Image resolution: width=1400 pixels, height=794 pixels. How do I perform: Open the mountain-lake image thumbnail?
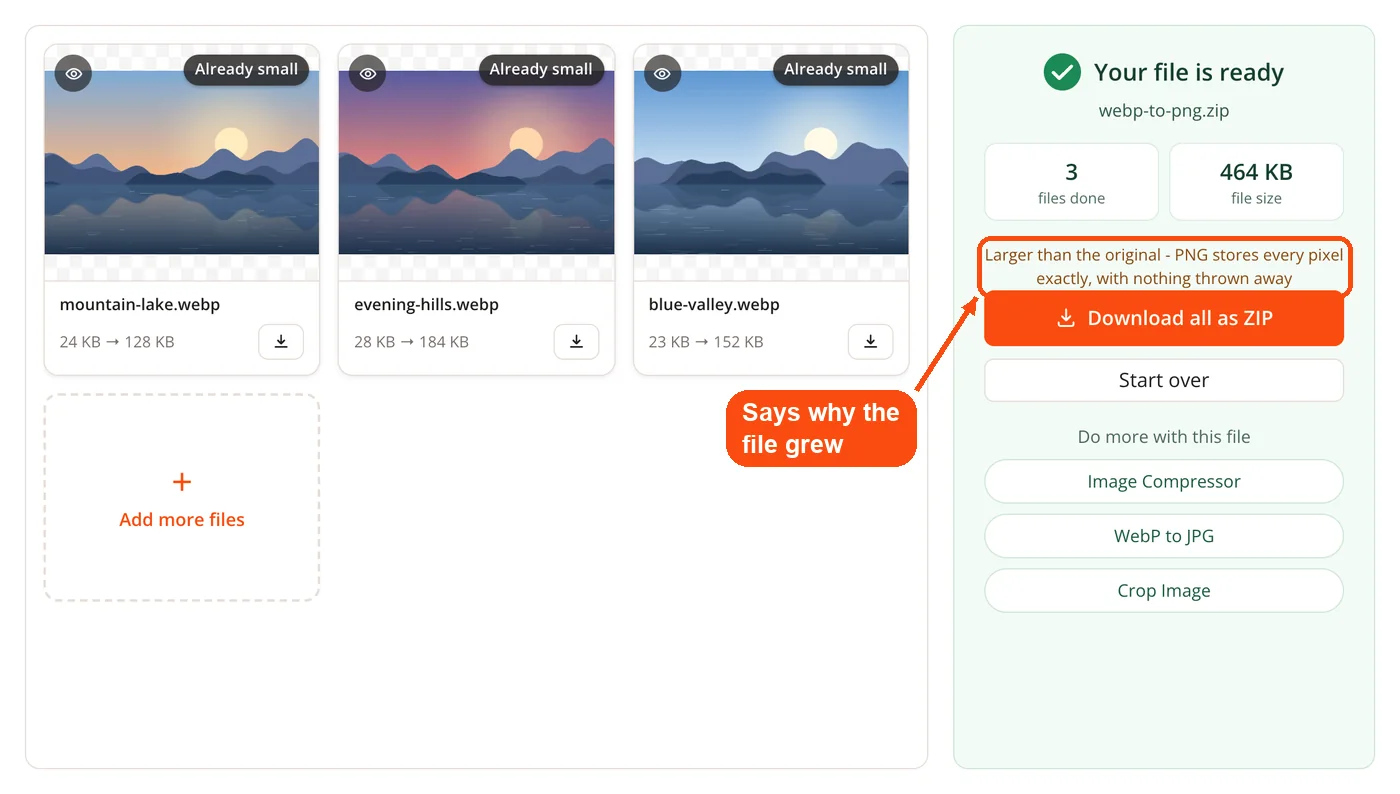click(182, 163)
